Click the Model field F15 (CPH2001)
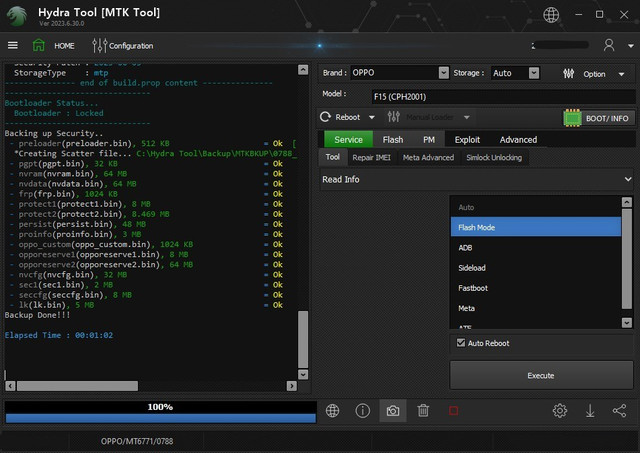The height and width of the screenshot is (453, 640). tap(504, 97)
